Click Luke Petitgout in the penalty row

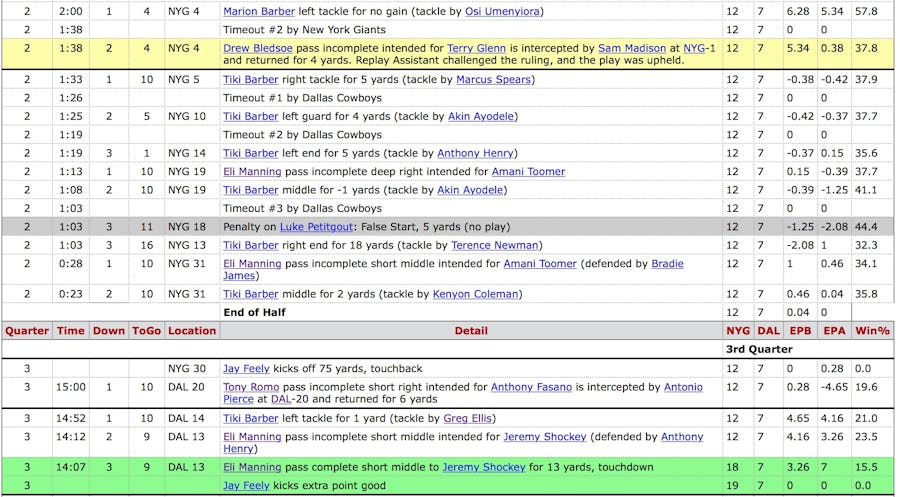click(x=315, y=227)
